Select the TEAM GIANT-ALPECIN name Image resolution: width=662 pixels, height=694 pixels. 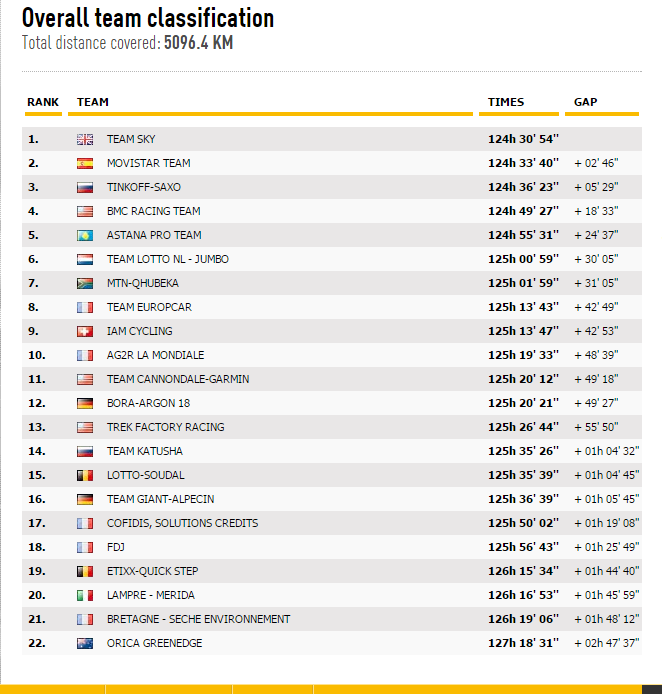click(160, 499)
